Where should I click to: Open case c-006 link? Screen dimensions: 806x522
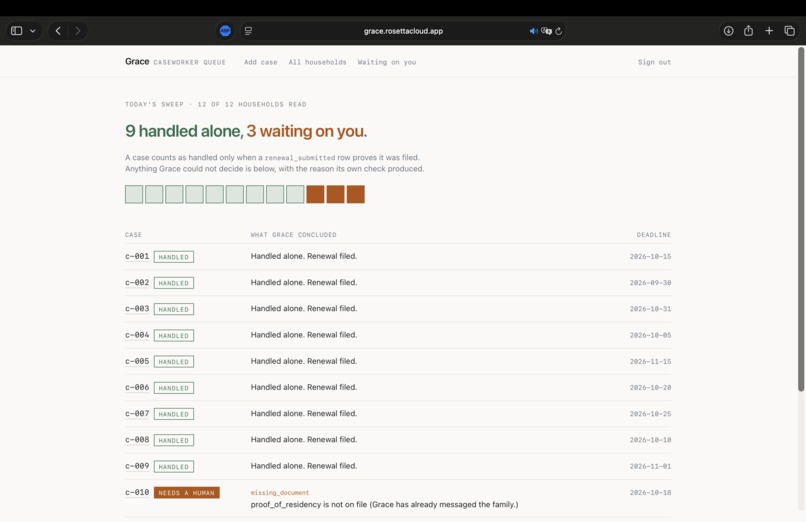(137, 387)
